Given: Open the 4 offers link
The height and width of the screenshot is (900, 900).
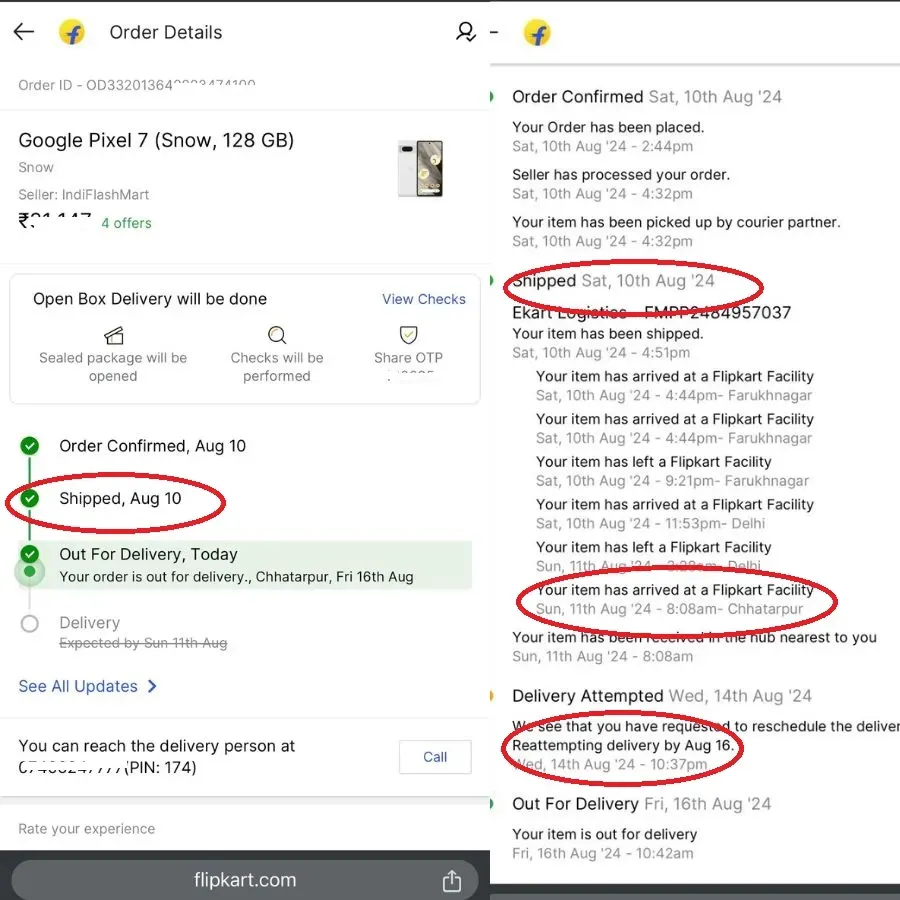Looking at the screenshot, I should point(126,223).
